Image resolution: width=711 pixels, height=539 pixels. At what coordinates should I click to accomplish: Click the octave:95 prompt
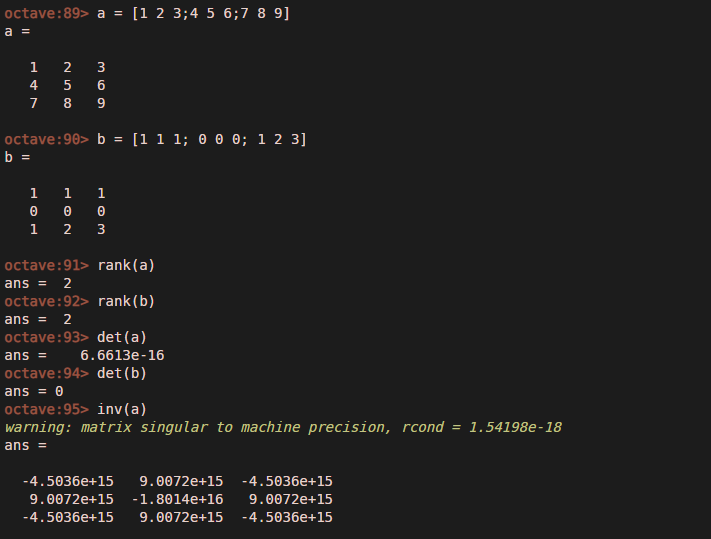[x=47, y=409]
